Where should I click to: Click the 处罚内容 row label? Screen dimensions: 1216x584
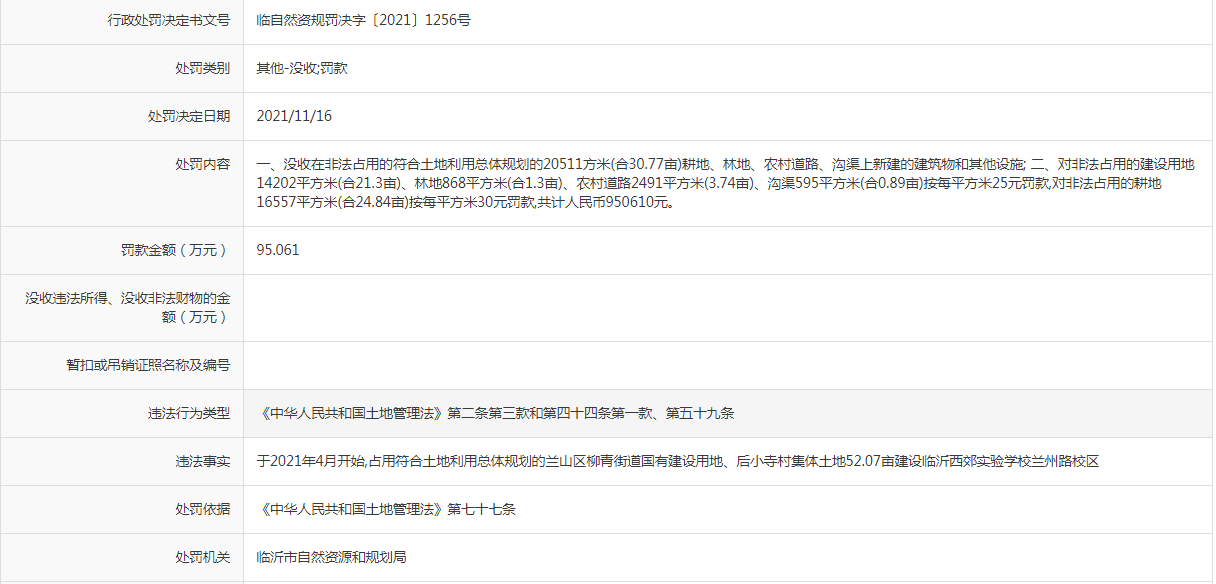coord(201,164)
